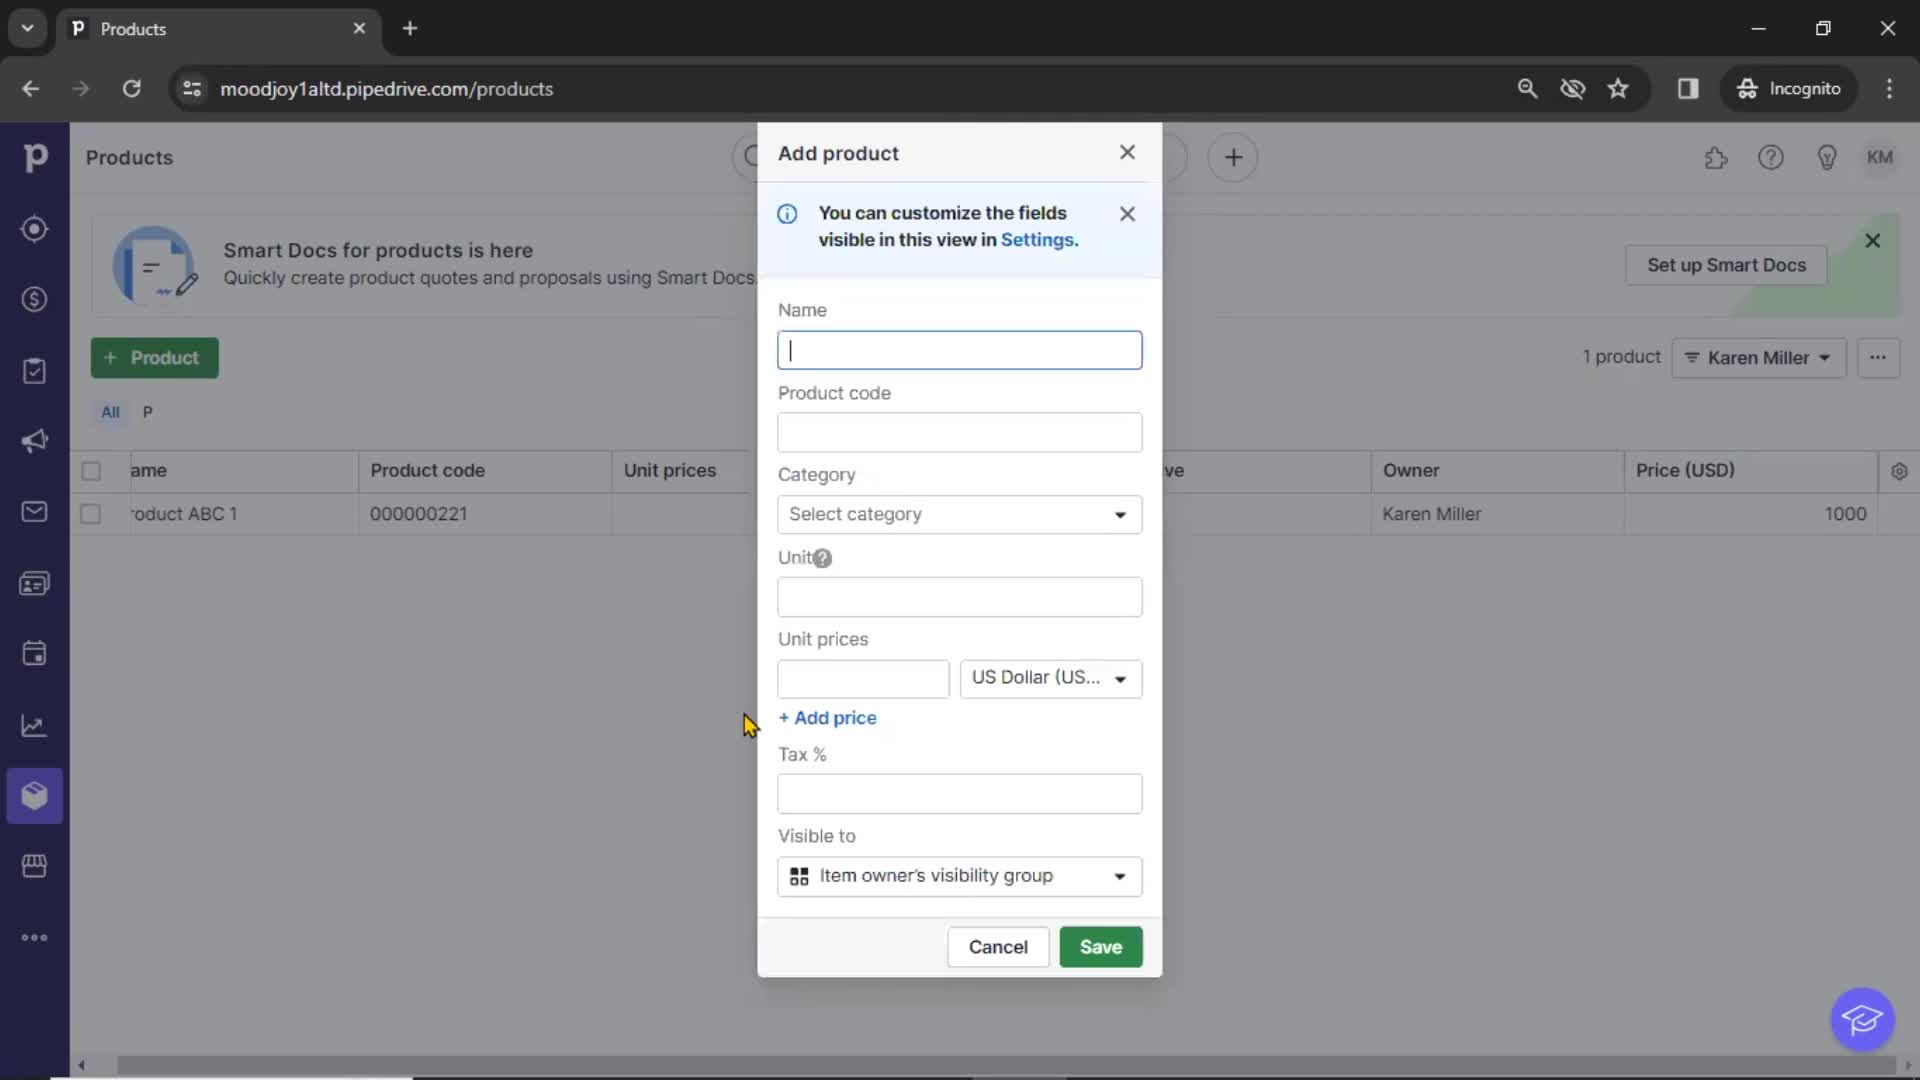
Task: Open the marketplace/integrations icon in sidebar
Action: pyautogui.click(x=36, y=865)
